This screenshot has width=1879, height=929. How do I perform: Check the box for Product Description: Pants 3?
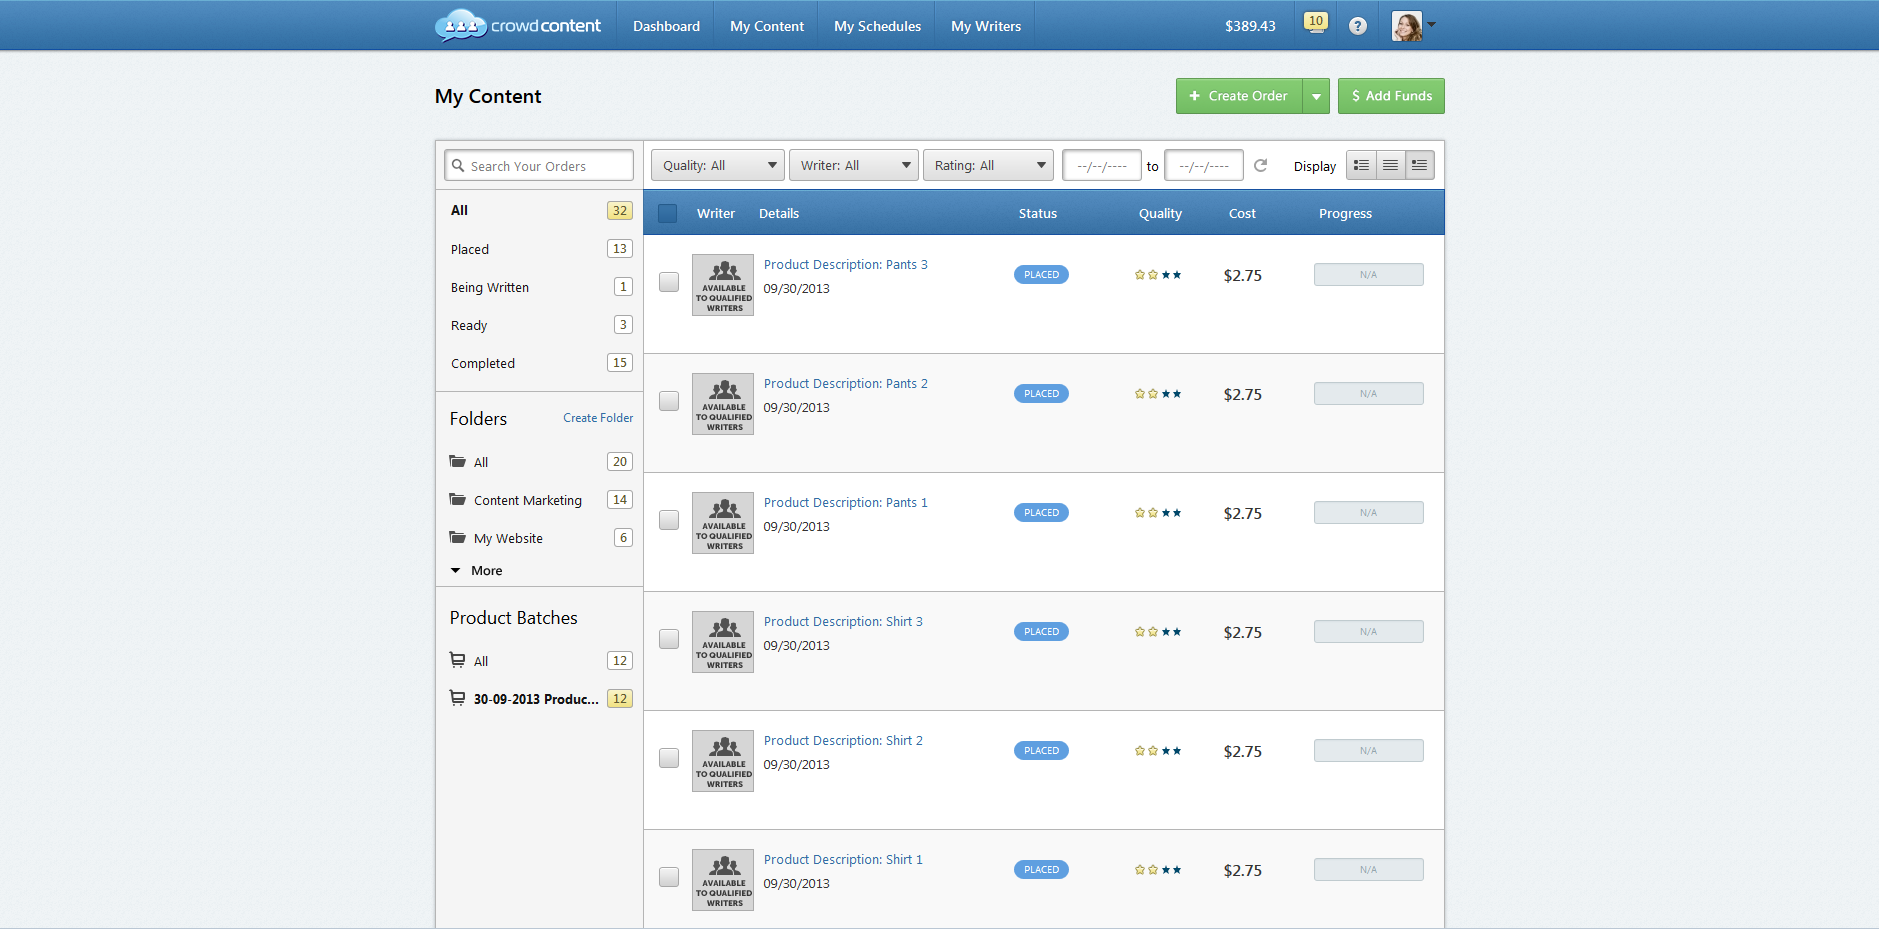click(668, 282)
